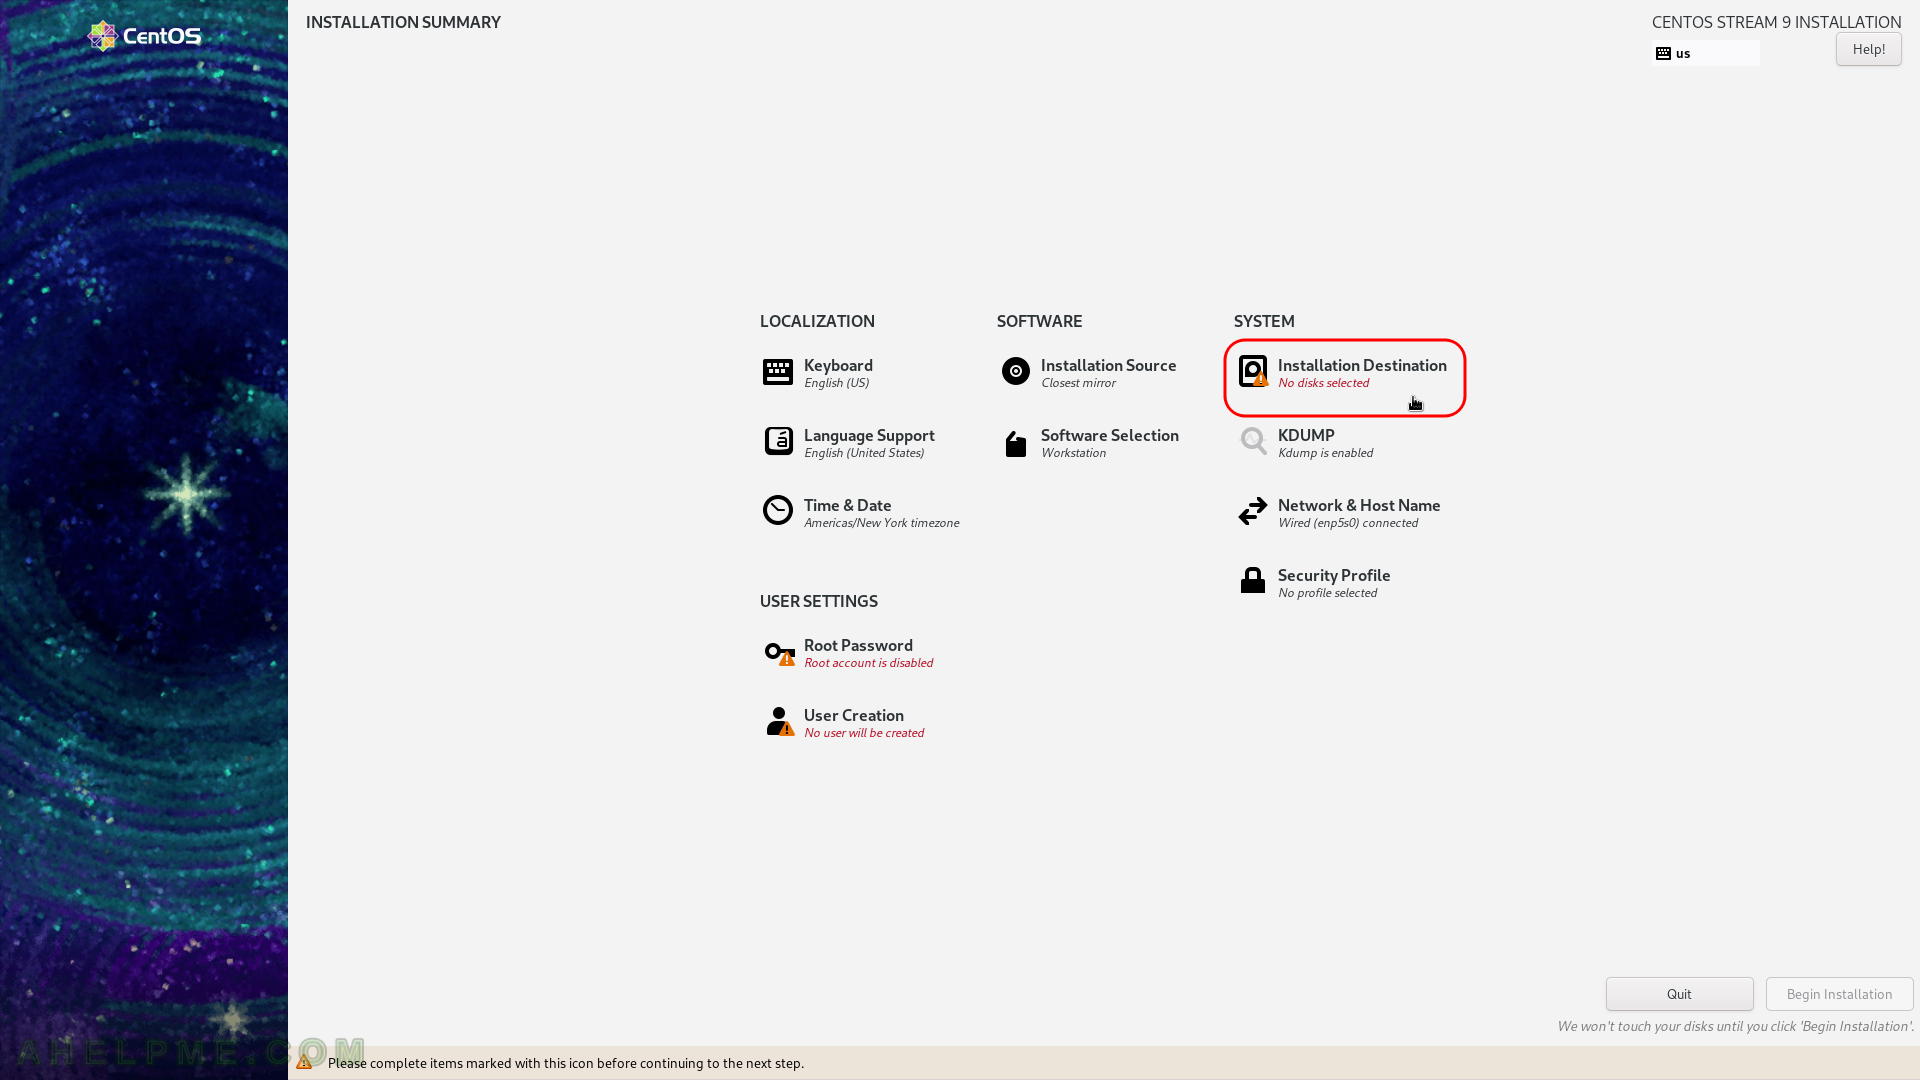This screenshot has width=1920, height=1080.
Task: Click the INSTALLATION SUMMARY title
Action: (403, 22)
